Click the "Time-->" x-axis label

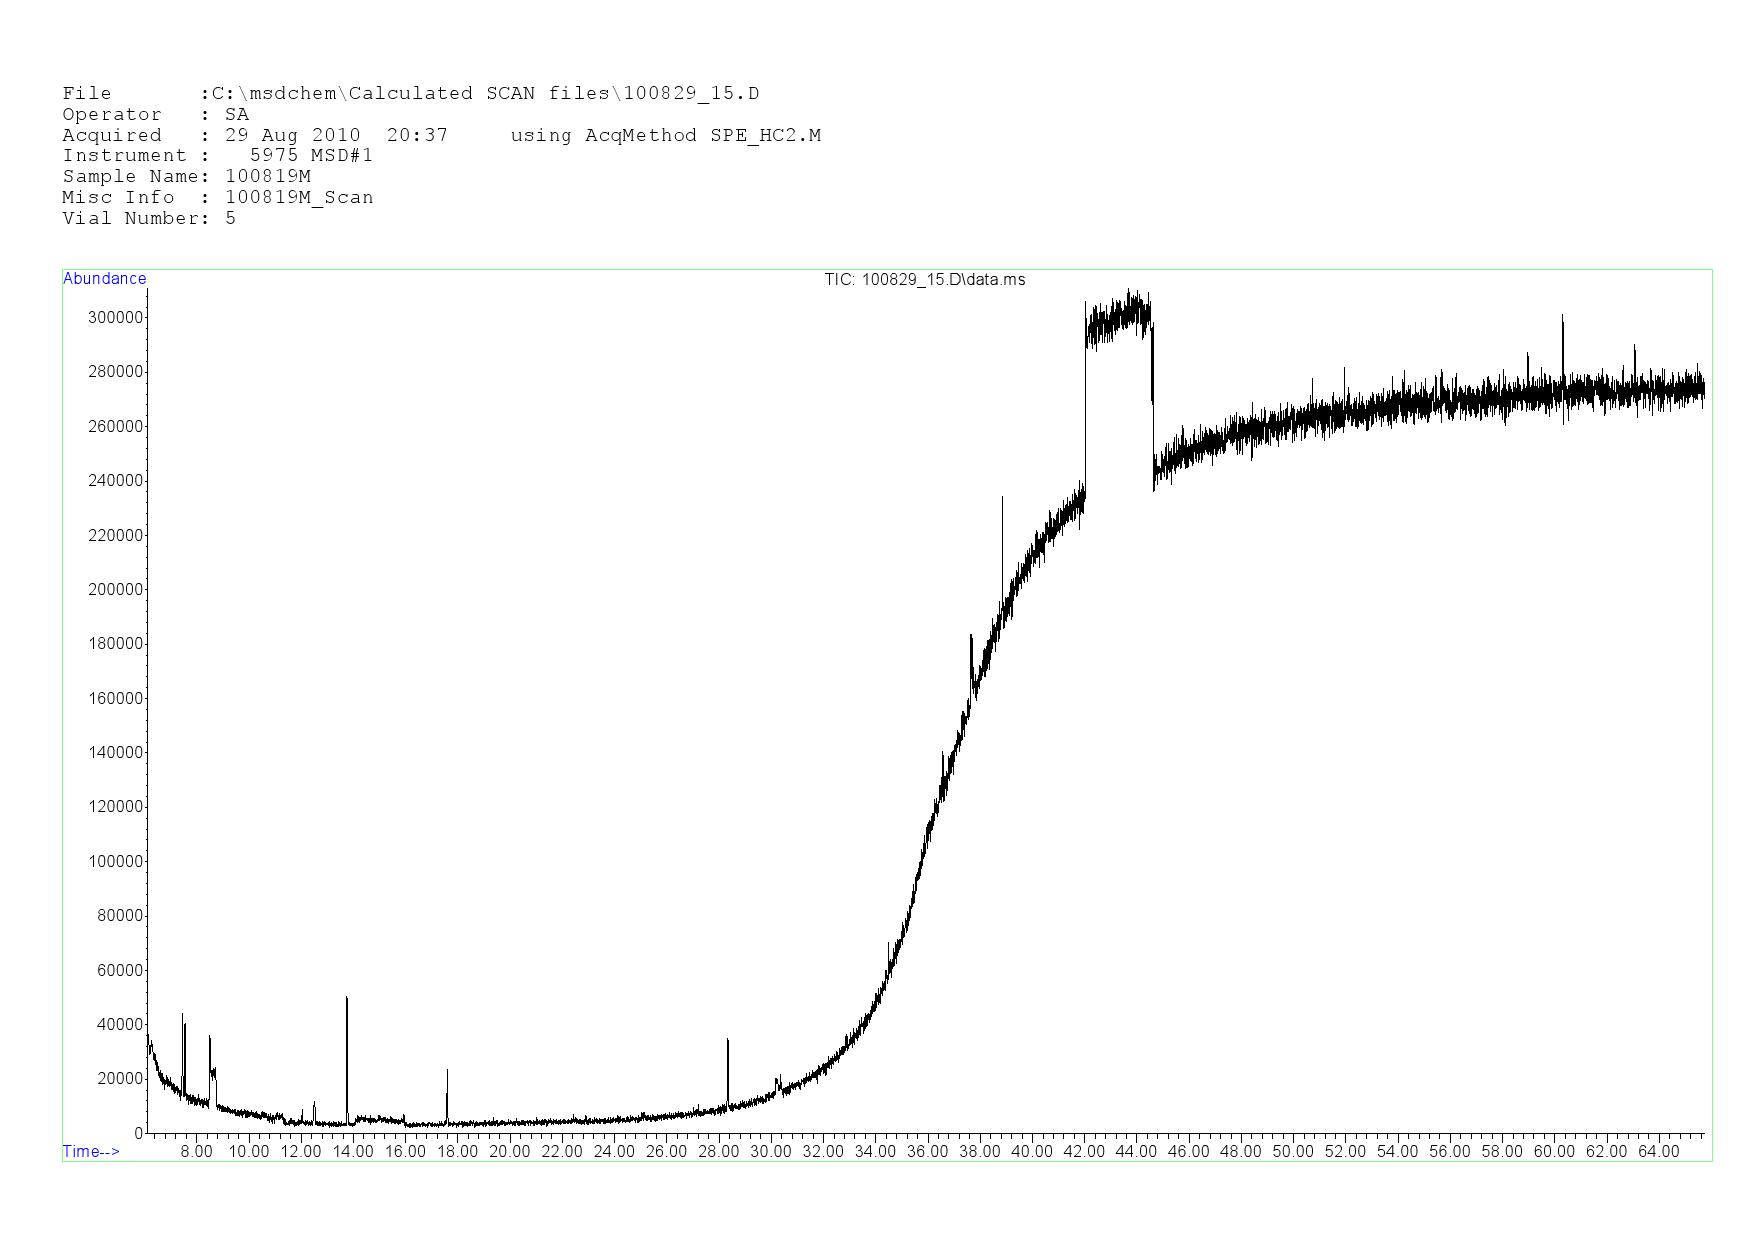point(91,1151)
